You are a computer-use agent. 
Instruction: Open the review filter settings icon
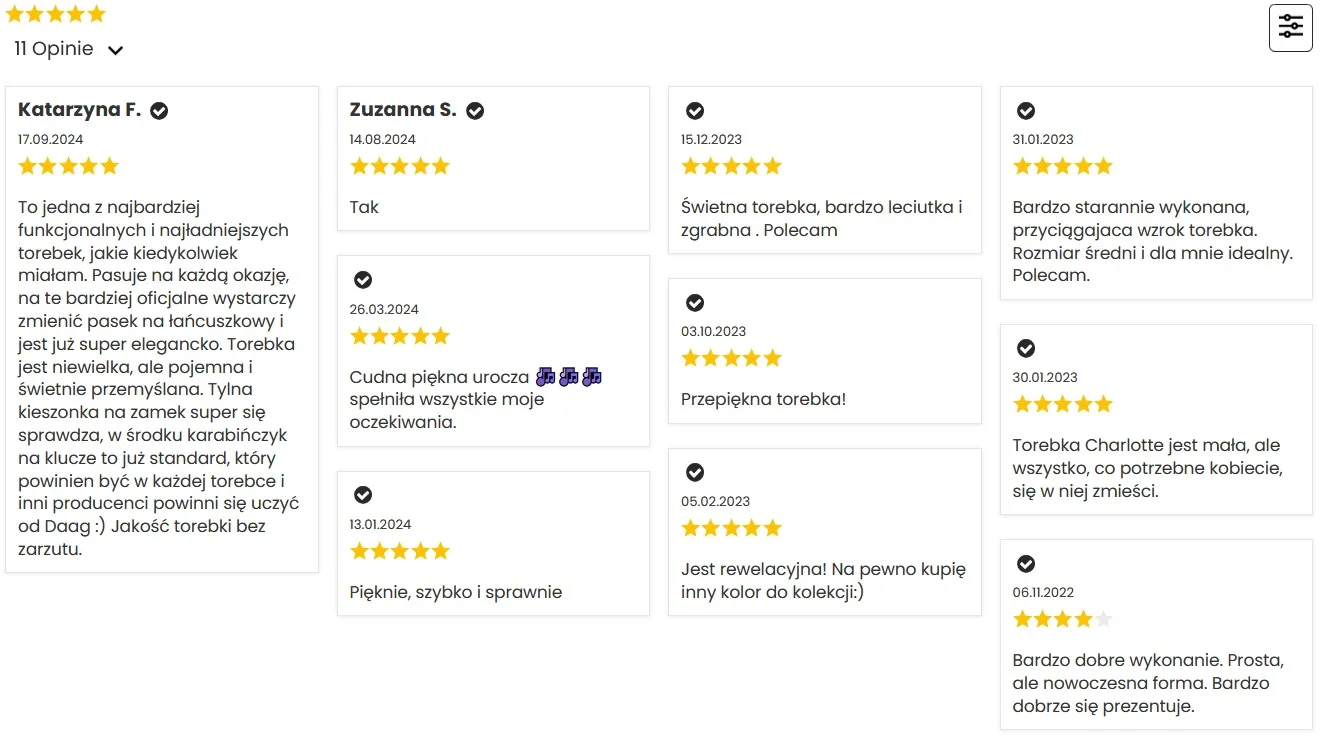click(1290, 27)
